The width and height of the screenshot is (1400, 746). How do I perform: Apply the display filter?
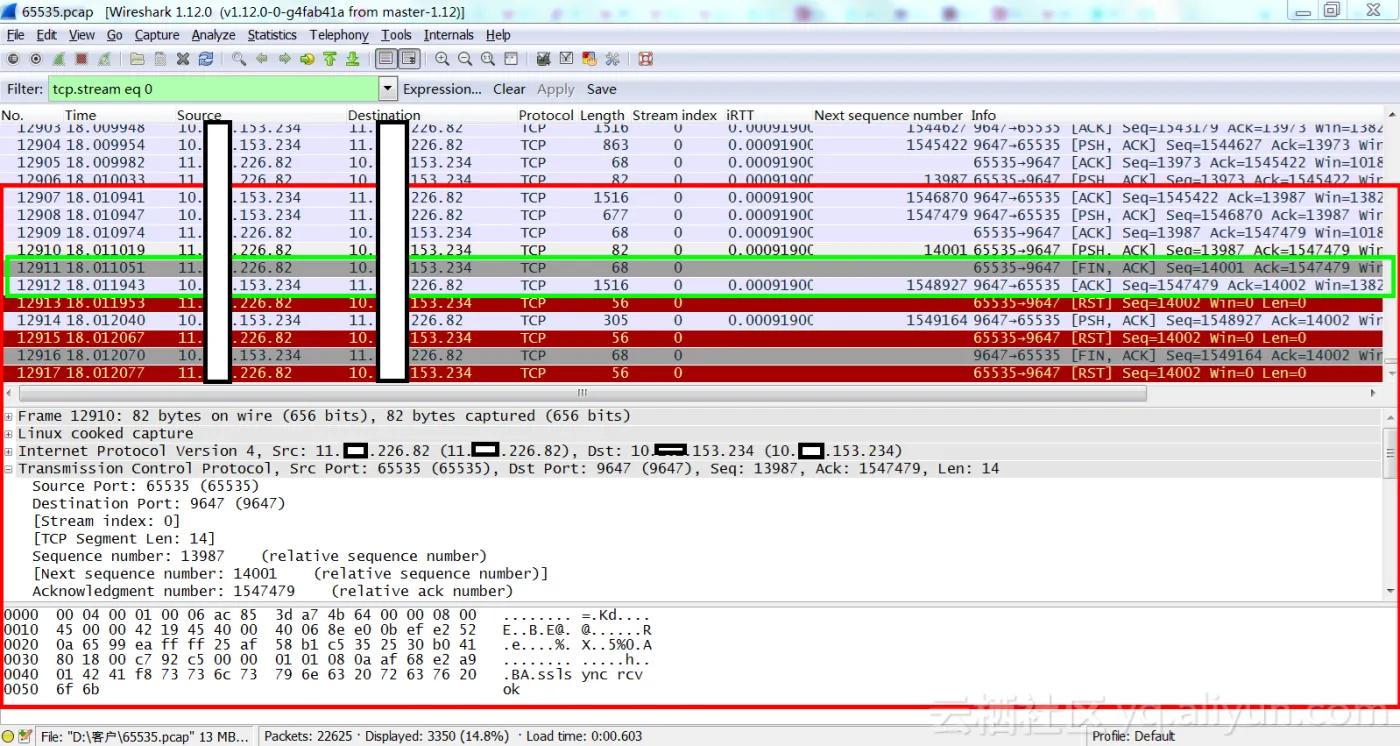(x=556, y=89)
